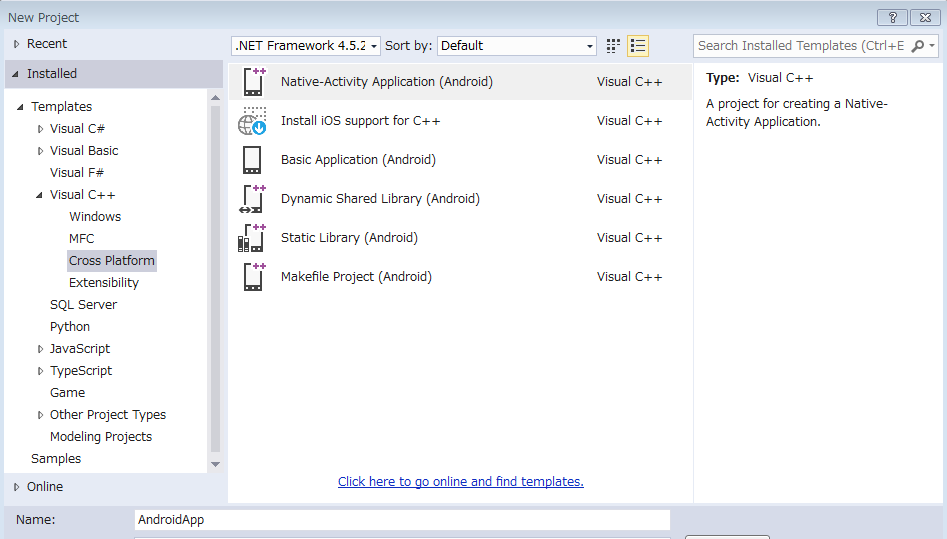Expand the Visual Basic node arrow
The image size is (947, 539).
pos(40,151)
